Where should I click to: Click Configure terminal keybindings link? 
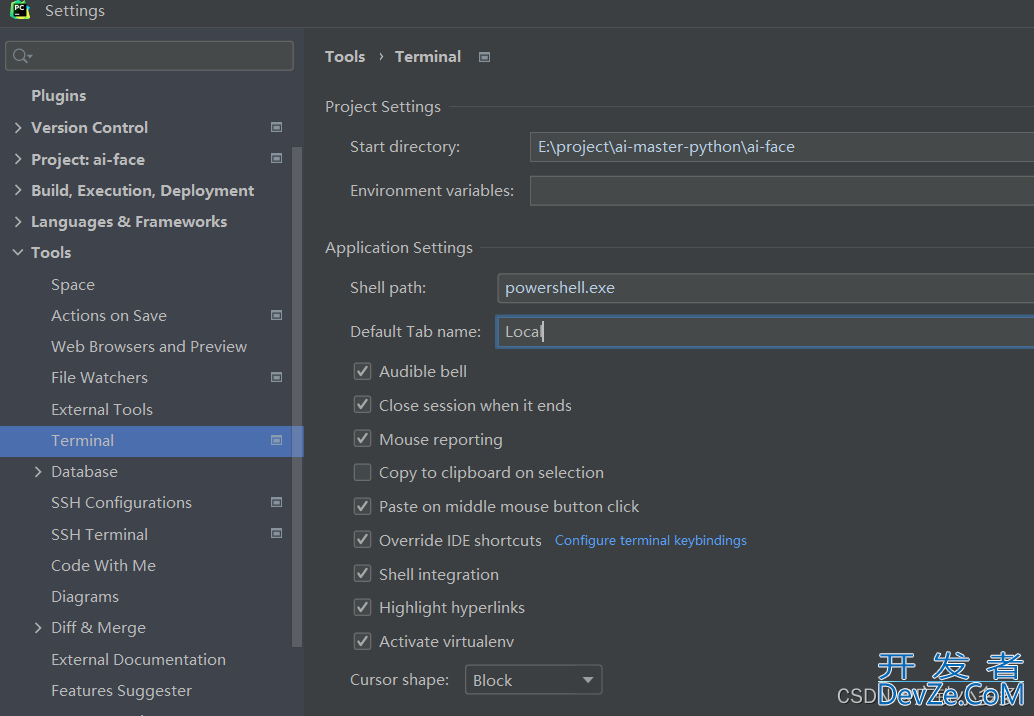pyautogui.click(x=651, y=540)
